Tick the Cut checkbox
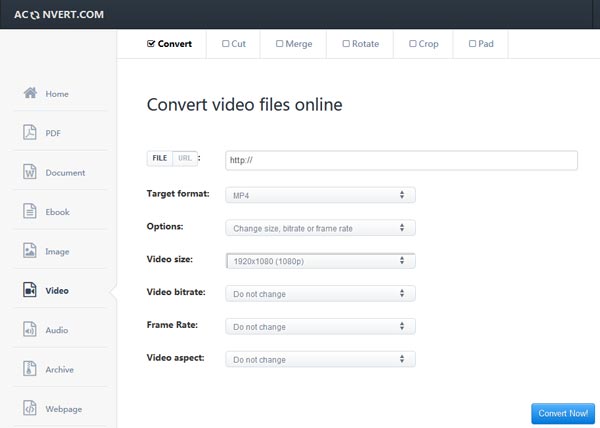The height and width of the screenshot is (428, 600). click(225, 44)
